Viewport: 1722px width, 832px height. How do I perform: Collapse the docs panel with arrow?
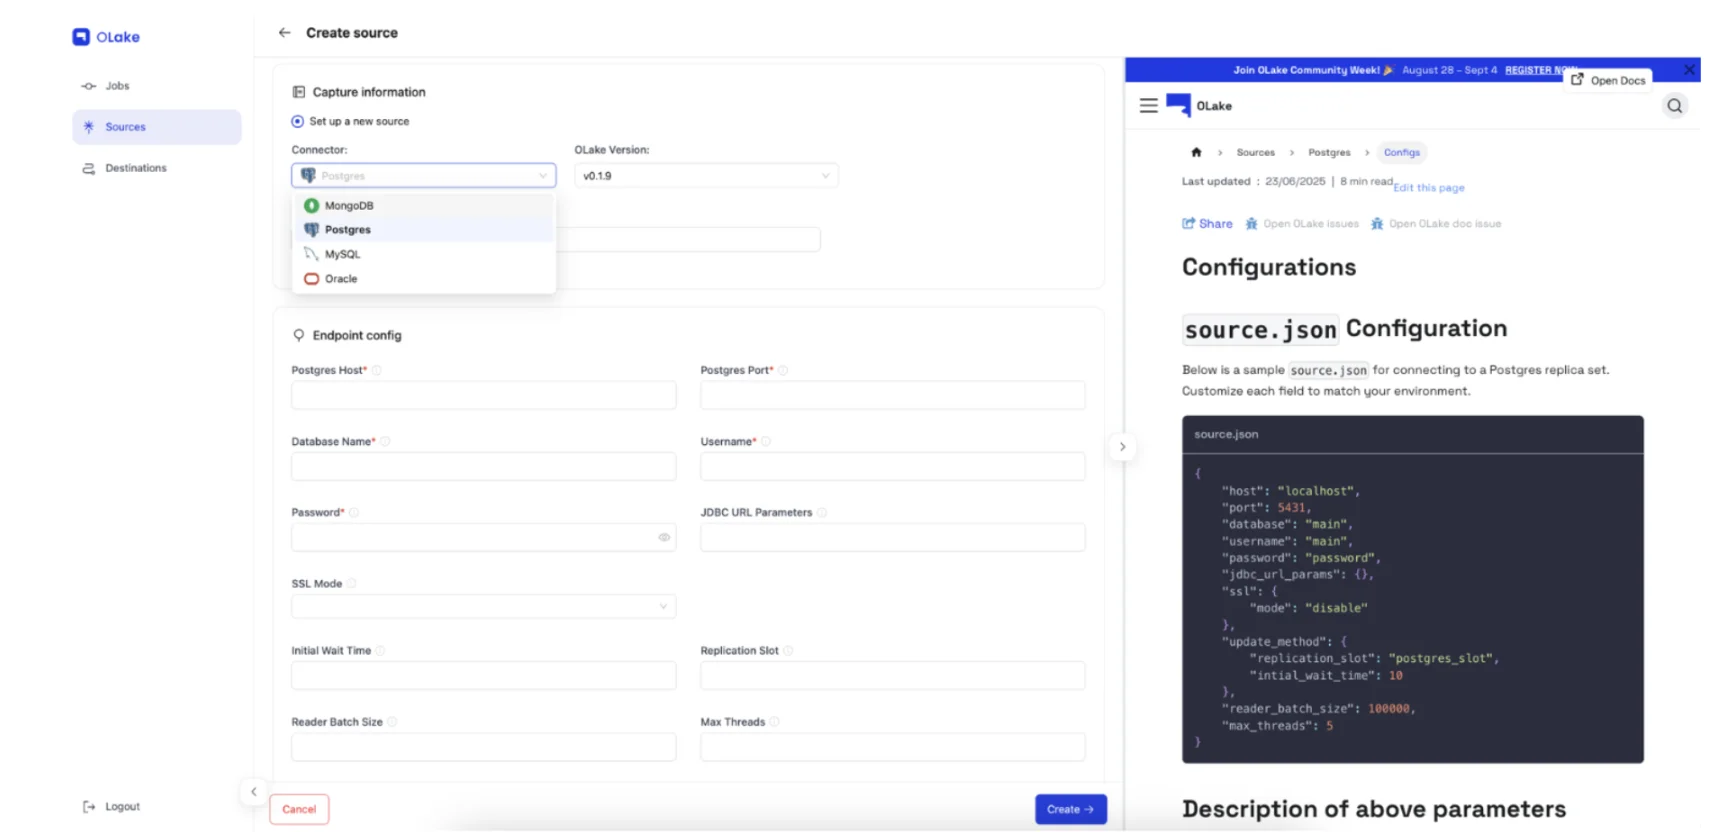[1122, 447]
